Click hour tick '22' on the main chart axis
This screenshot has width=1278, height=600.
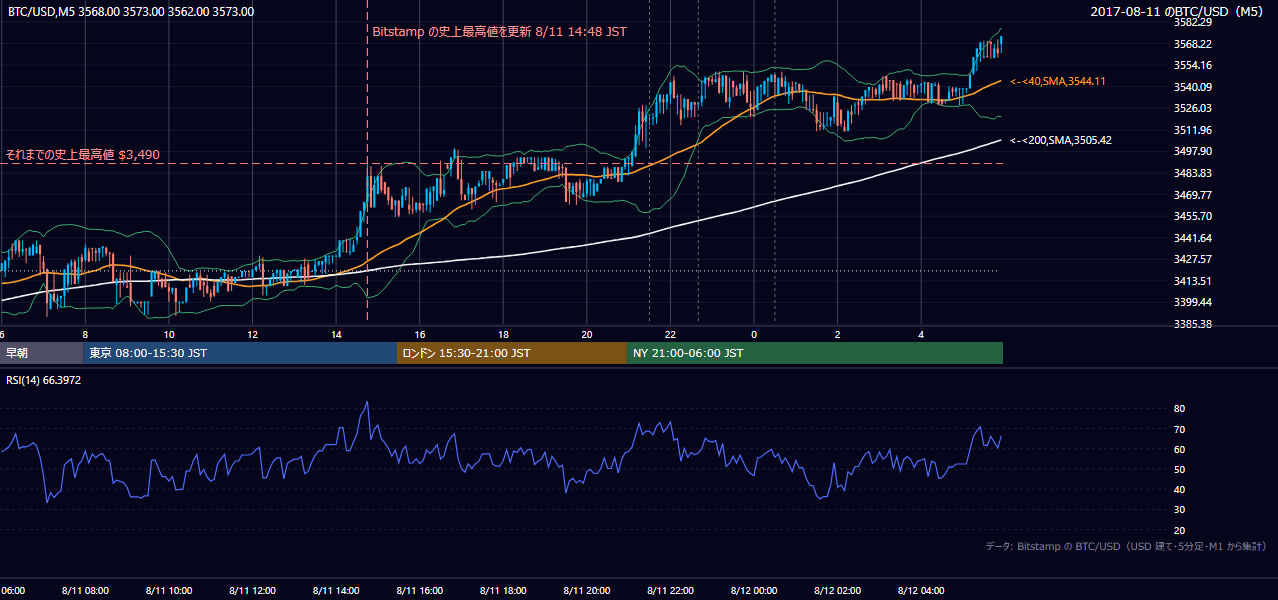670,335
